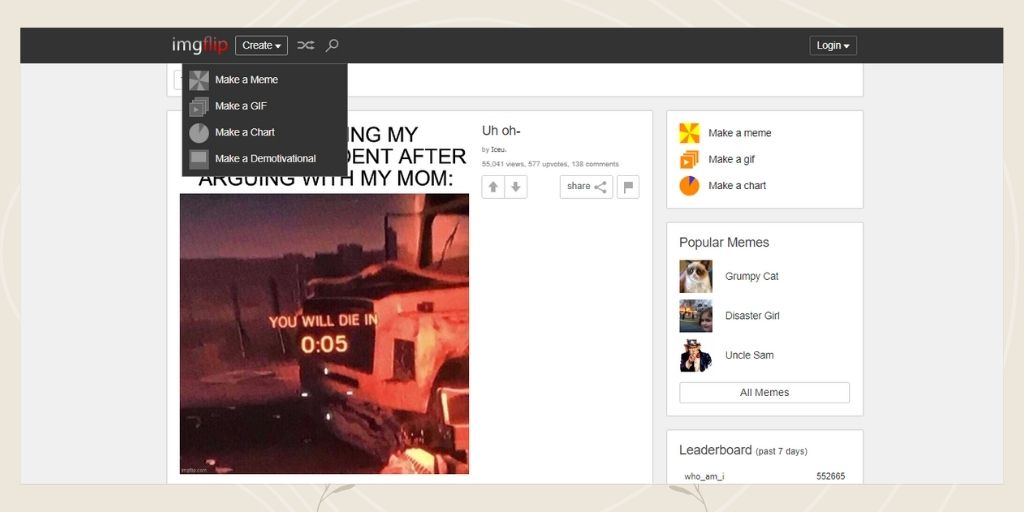
Task: Click the Popular Memes heading
Action: [x=724, y=242]
